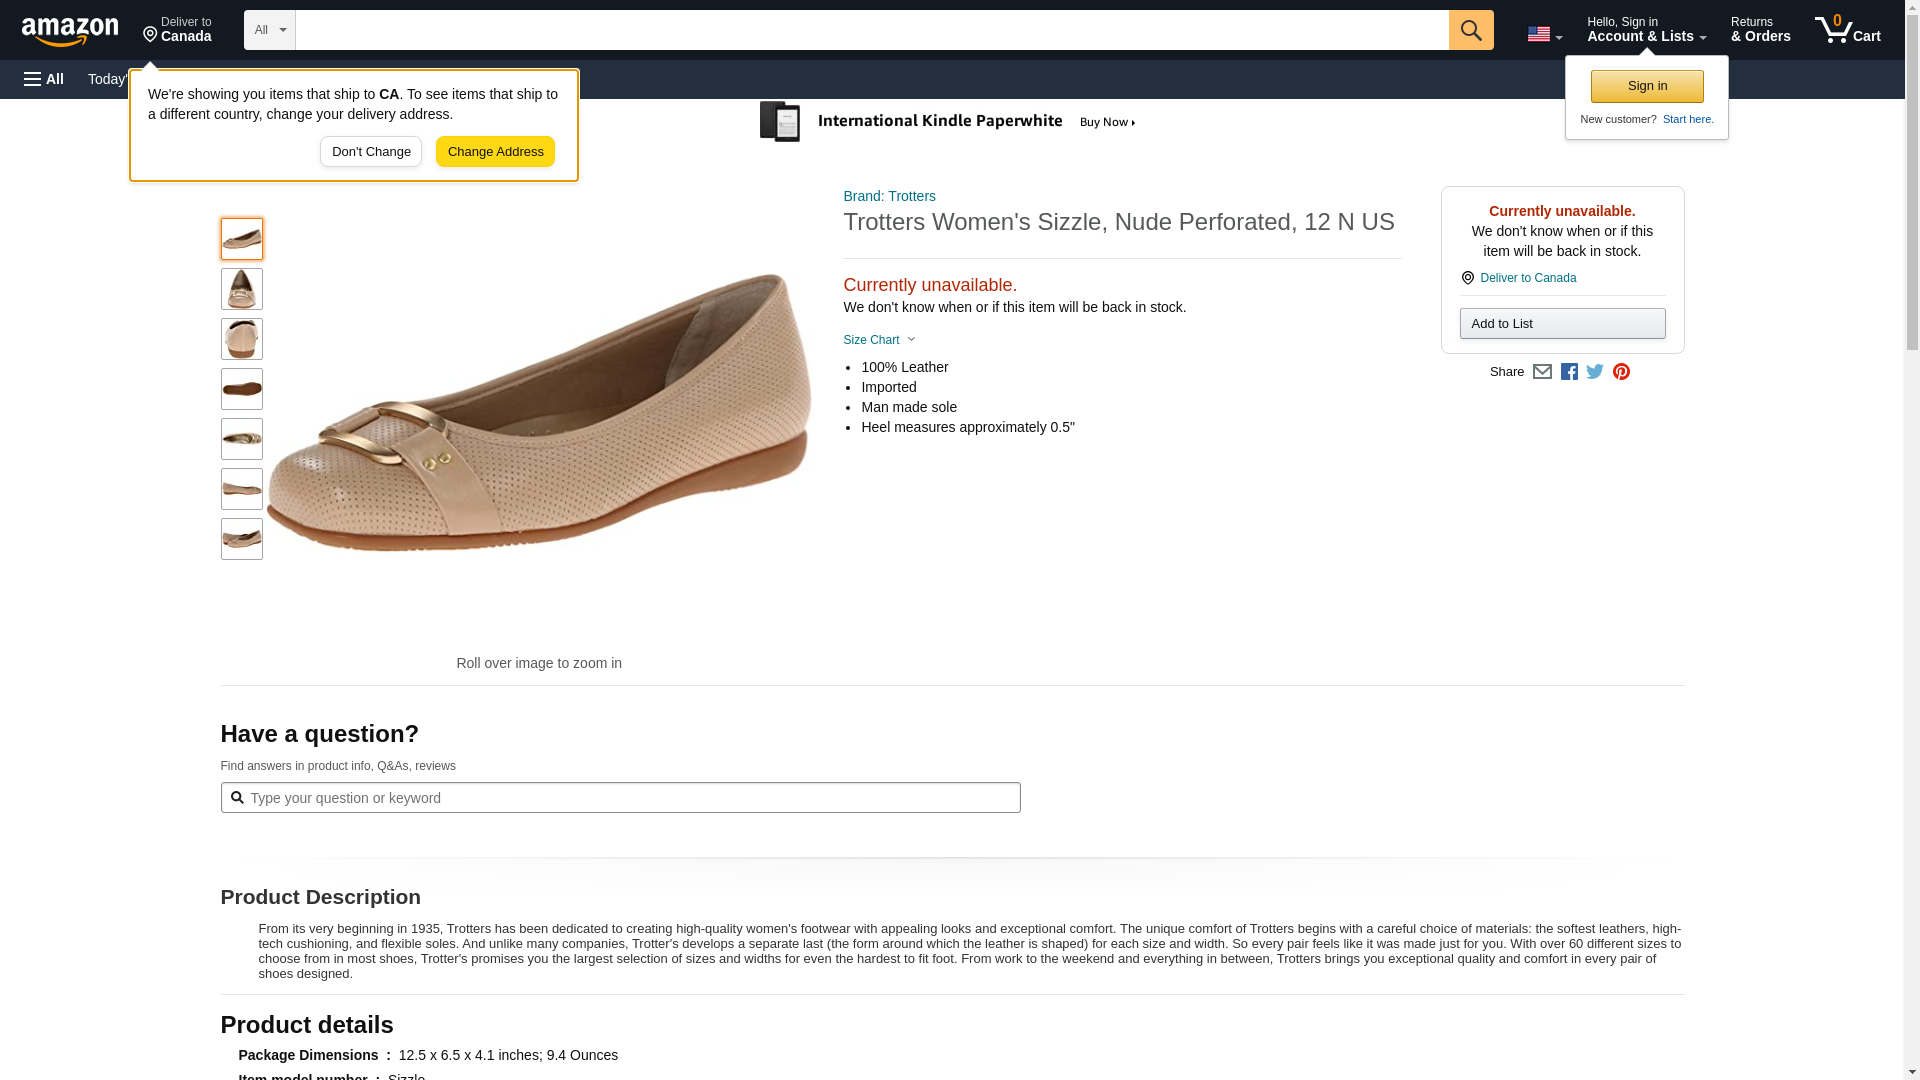Share product via email icon
The width and height of the screenshot is (1920, 1080).
click(x=1542, y=372)
